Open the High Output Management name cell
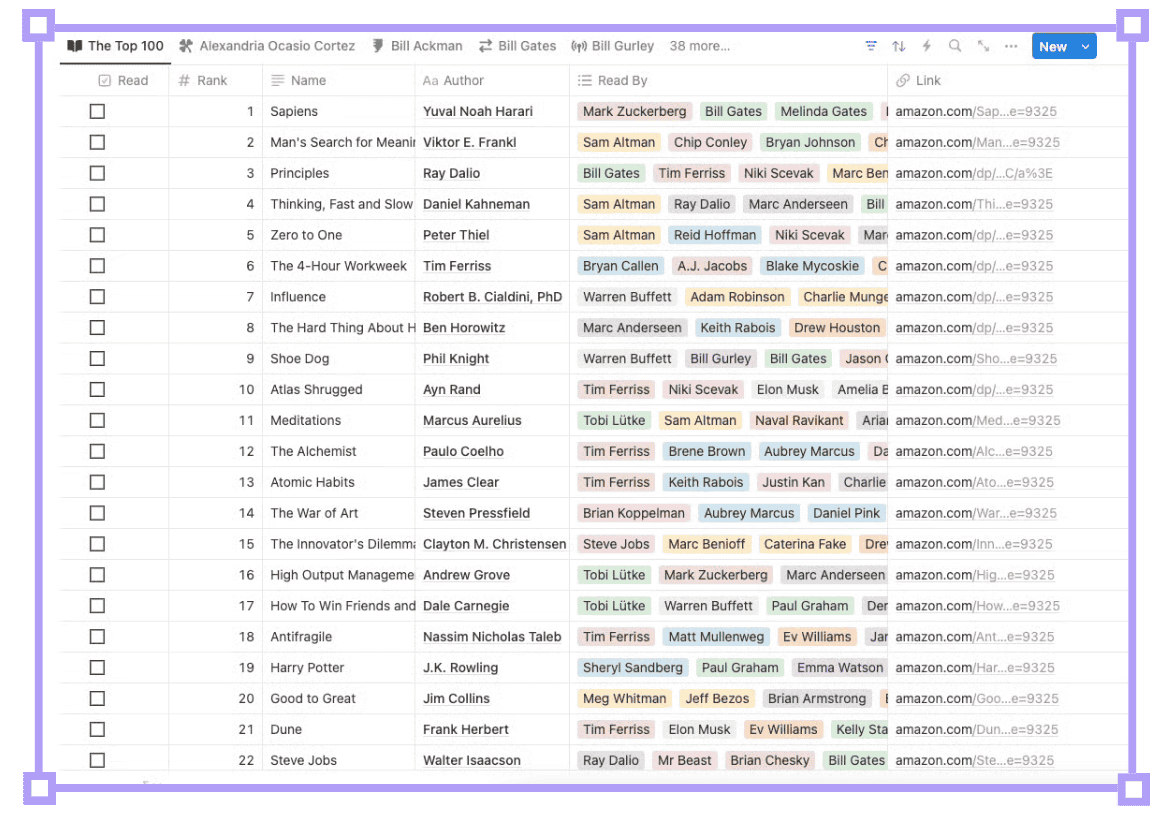The width and height of the screenshot is (1171, 818). (x=339, y=575)
